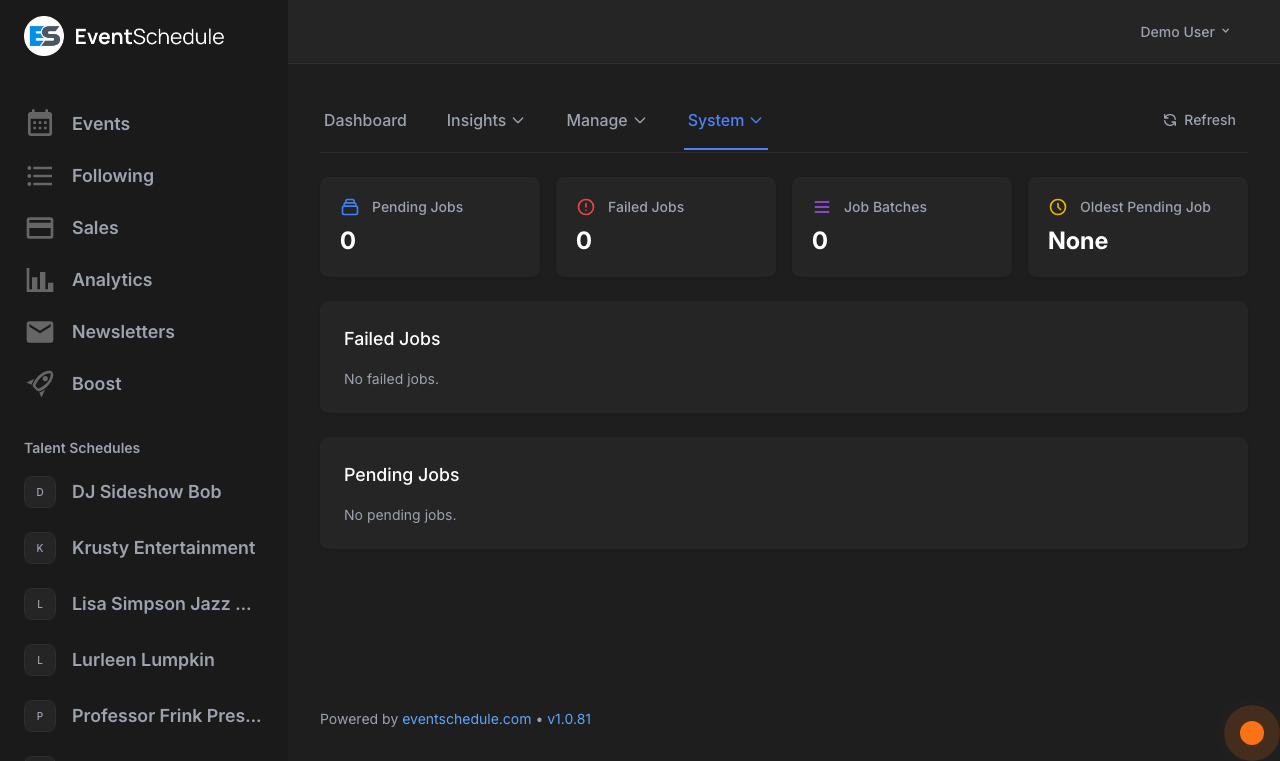Click the Professor Frink avatar badge

point(40,716)
